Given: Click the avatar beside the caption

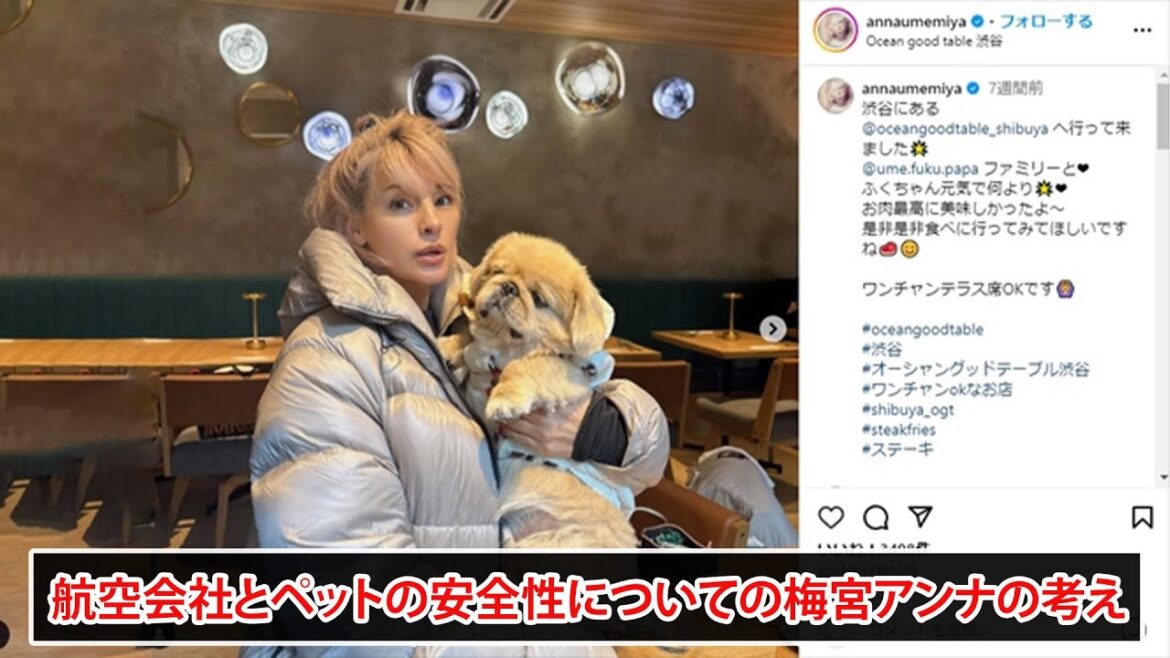Looking at the screenshot, I should (x=835, y=95).
